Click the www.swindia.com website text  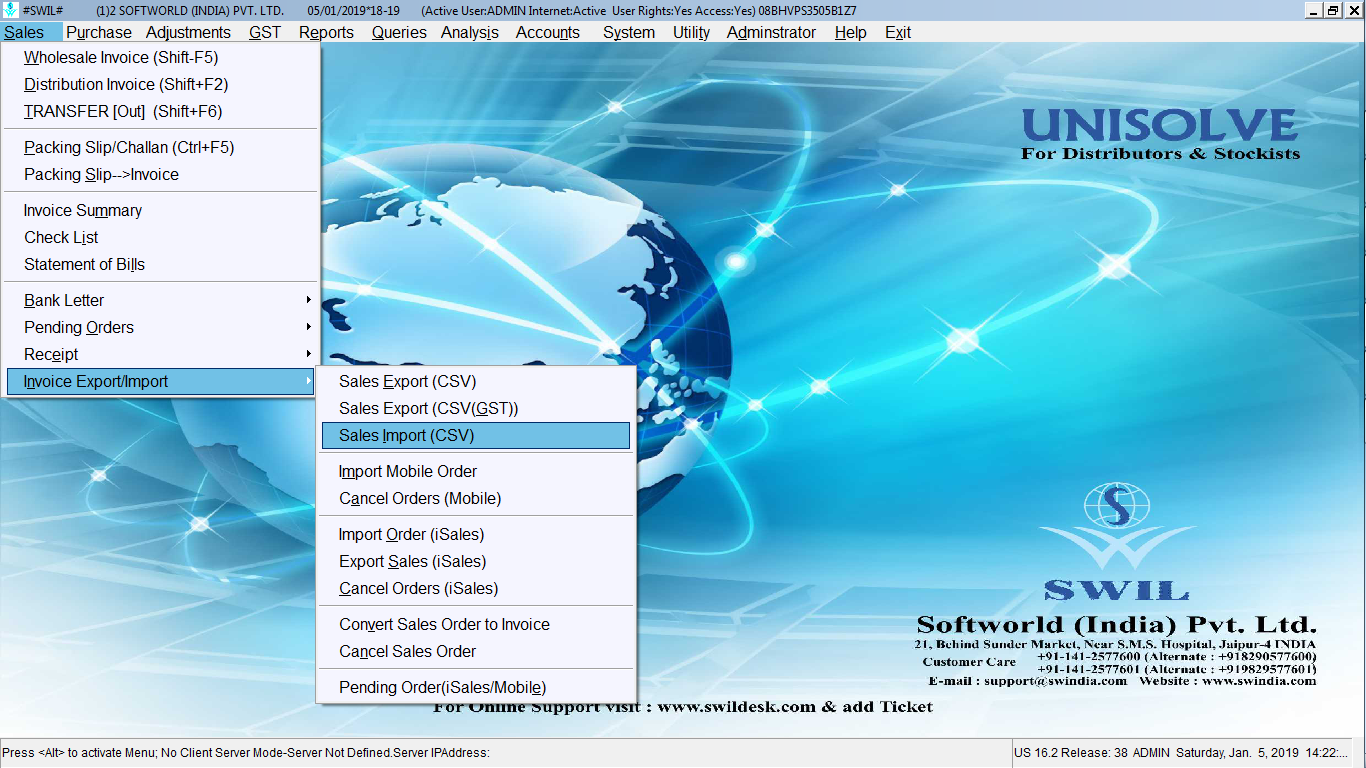(1259, 681)
